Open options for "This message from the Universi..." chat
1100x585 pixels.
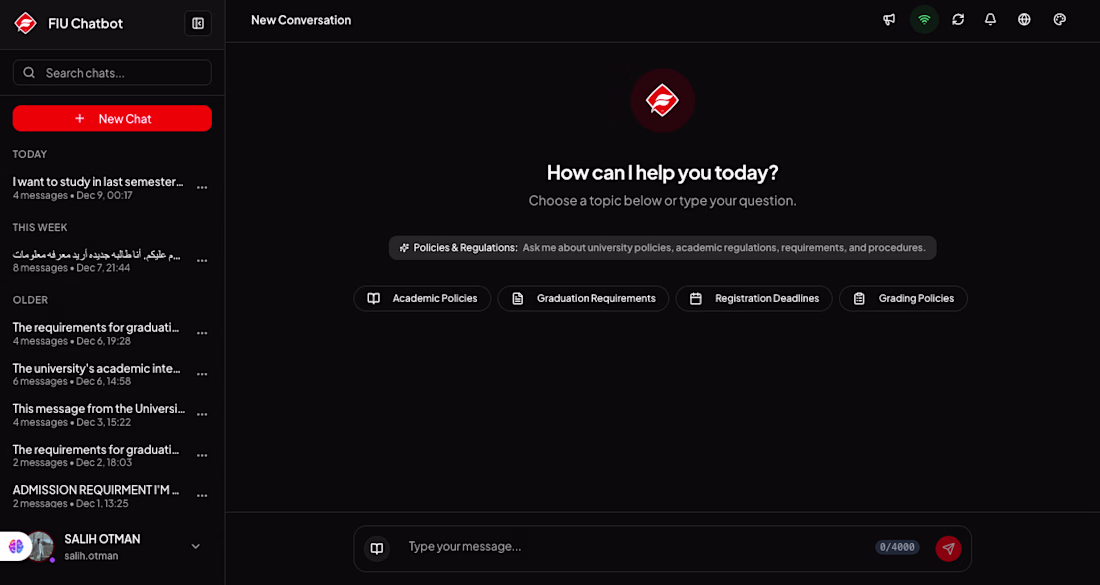(x=202, y=415)
